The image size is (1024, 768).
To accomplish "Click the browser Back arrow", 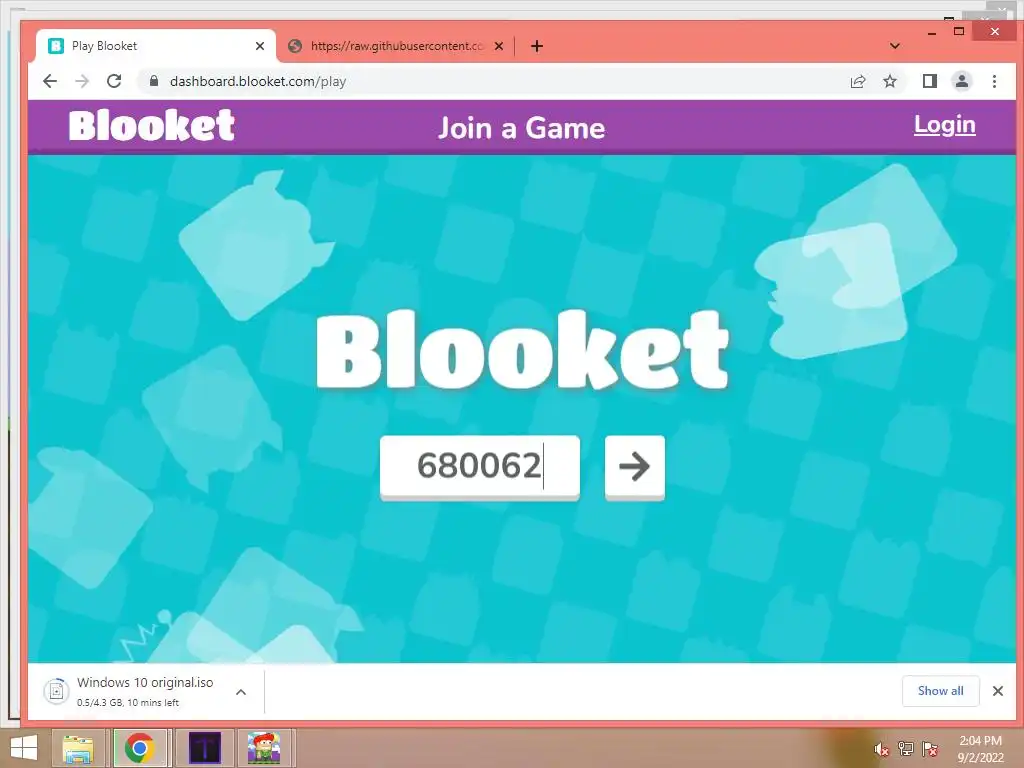I will [50, 81].
